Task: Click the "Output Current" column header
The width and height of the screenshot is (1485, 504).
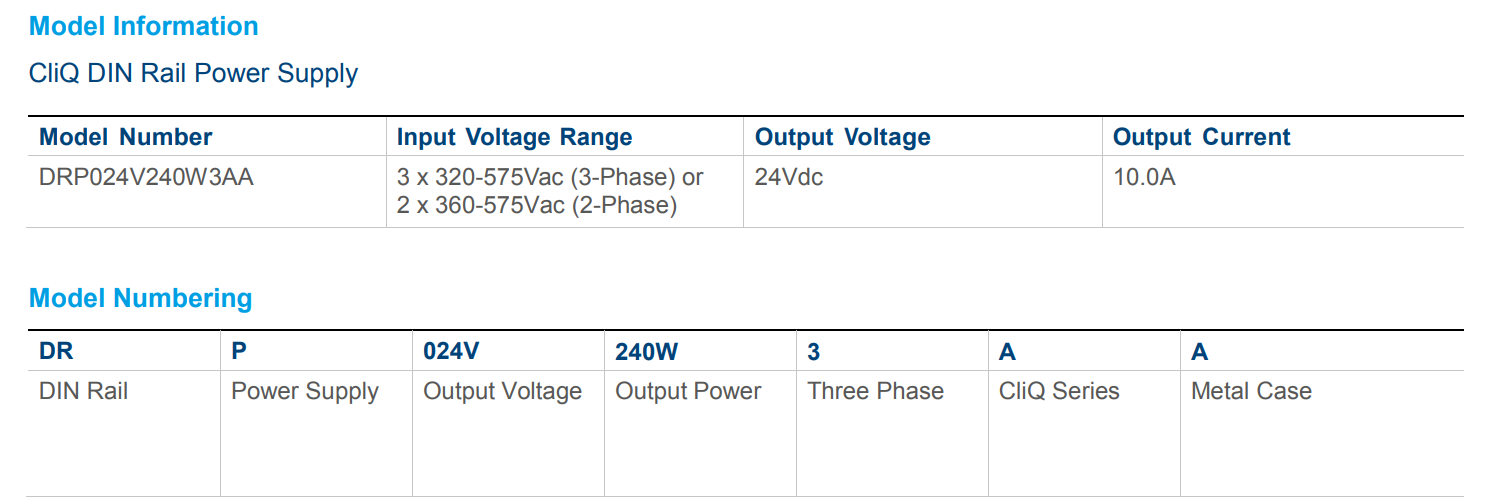Action: point(1201,137)
